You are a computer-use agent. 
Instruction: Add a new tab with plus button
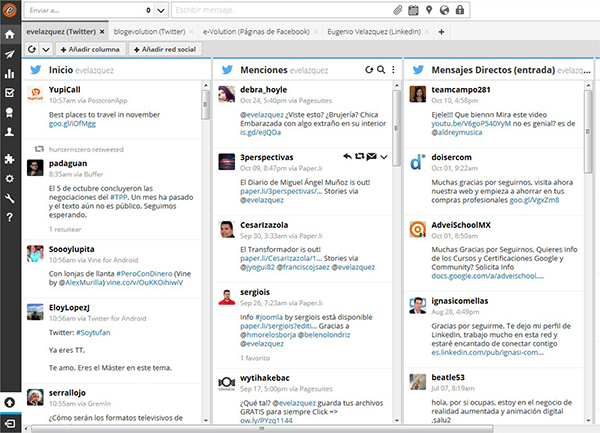(442, 32)
